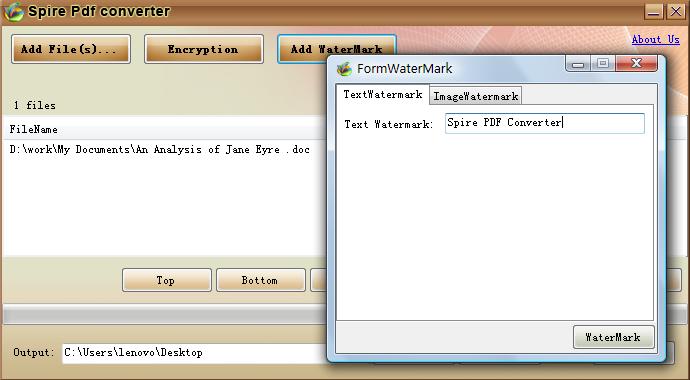
Task: Click the FormWaterMark dialog logo icon
Action: pos(345,69)
